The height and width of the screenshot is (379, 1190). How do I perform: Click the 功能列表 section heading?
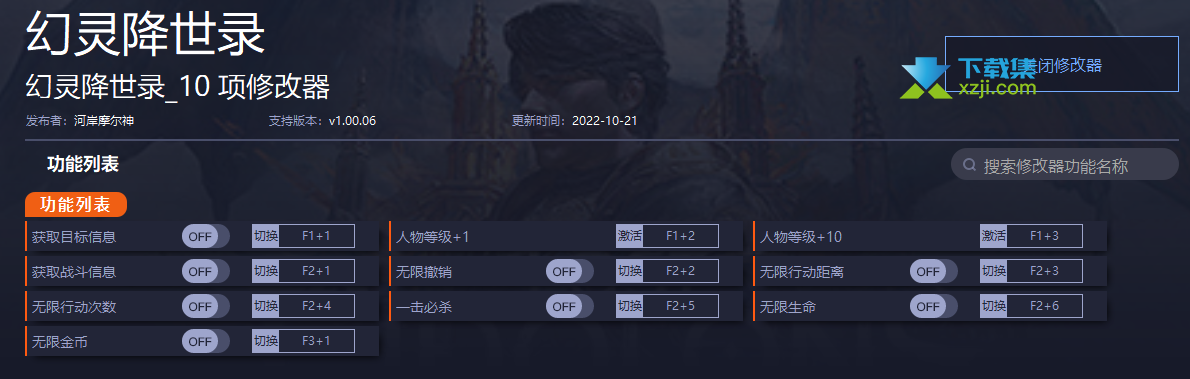tap(83, 164)
